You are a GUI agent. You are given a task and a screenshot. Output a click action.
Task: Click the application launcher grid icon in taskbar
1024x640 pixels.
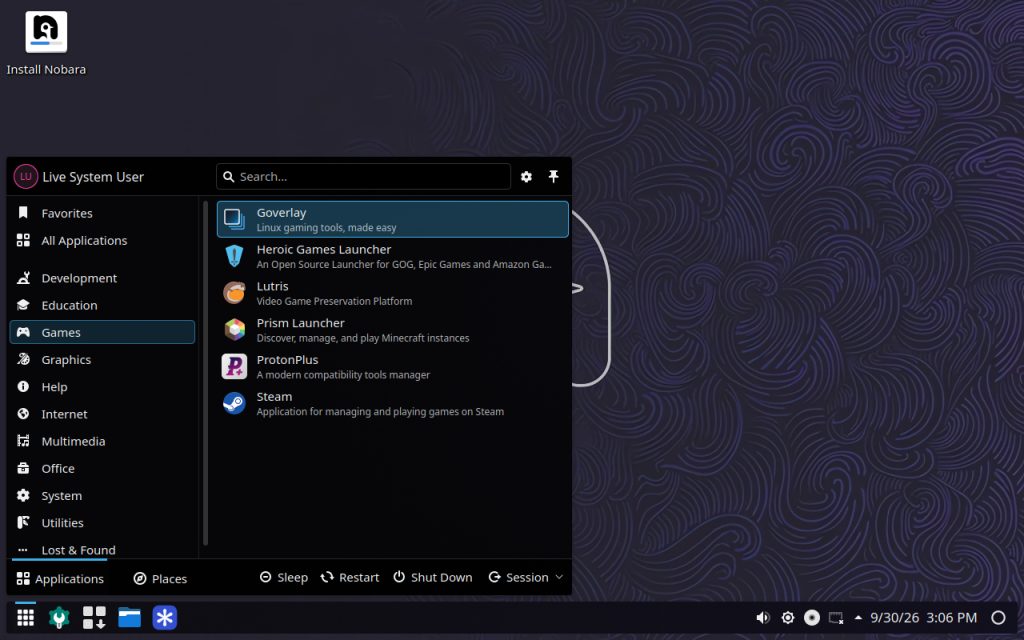(25, 617)
